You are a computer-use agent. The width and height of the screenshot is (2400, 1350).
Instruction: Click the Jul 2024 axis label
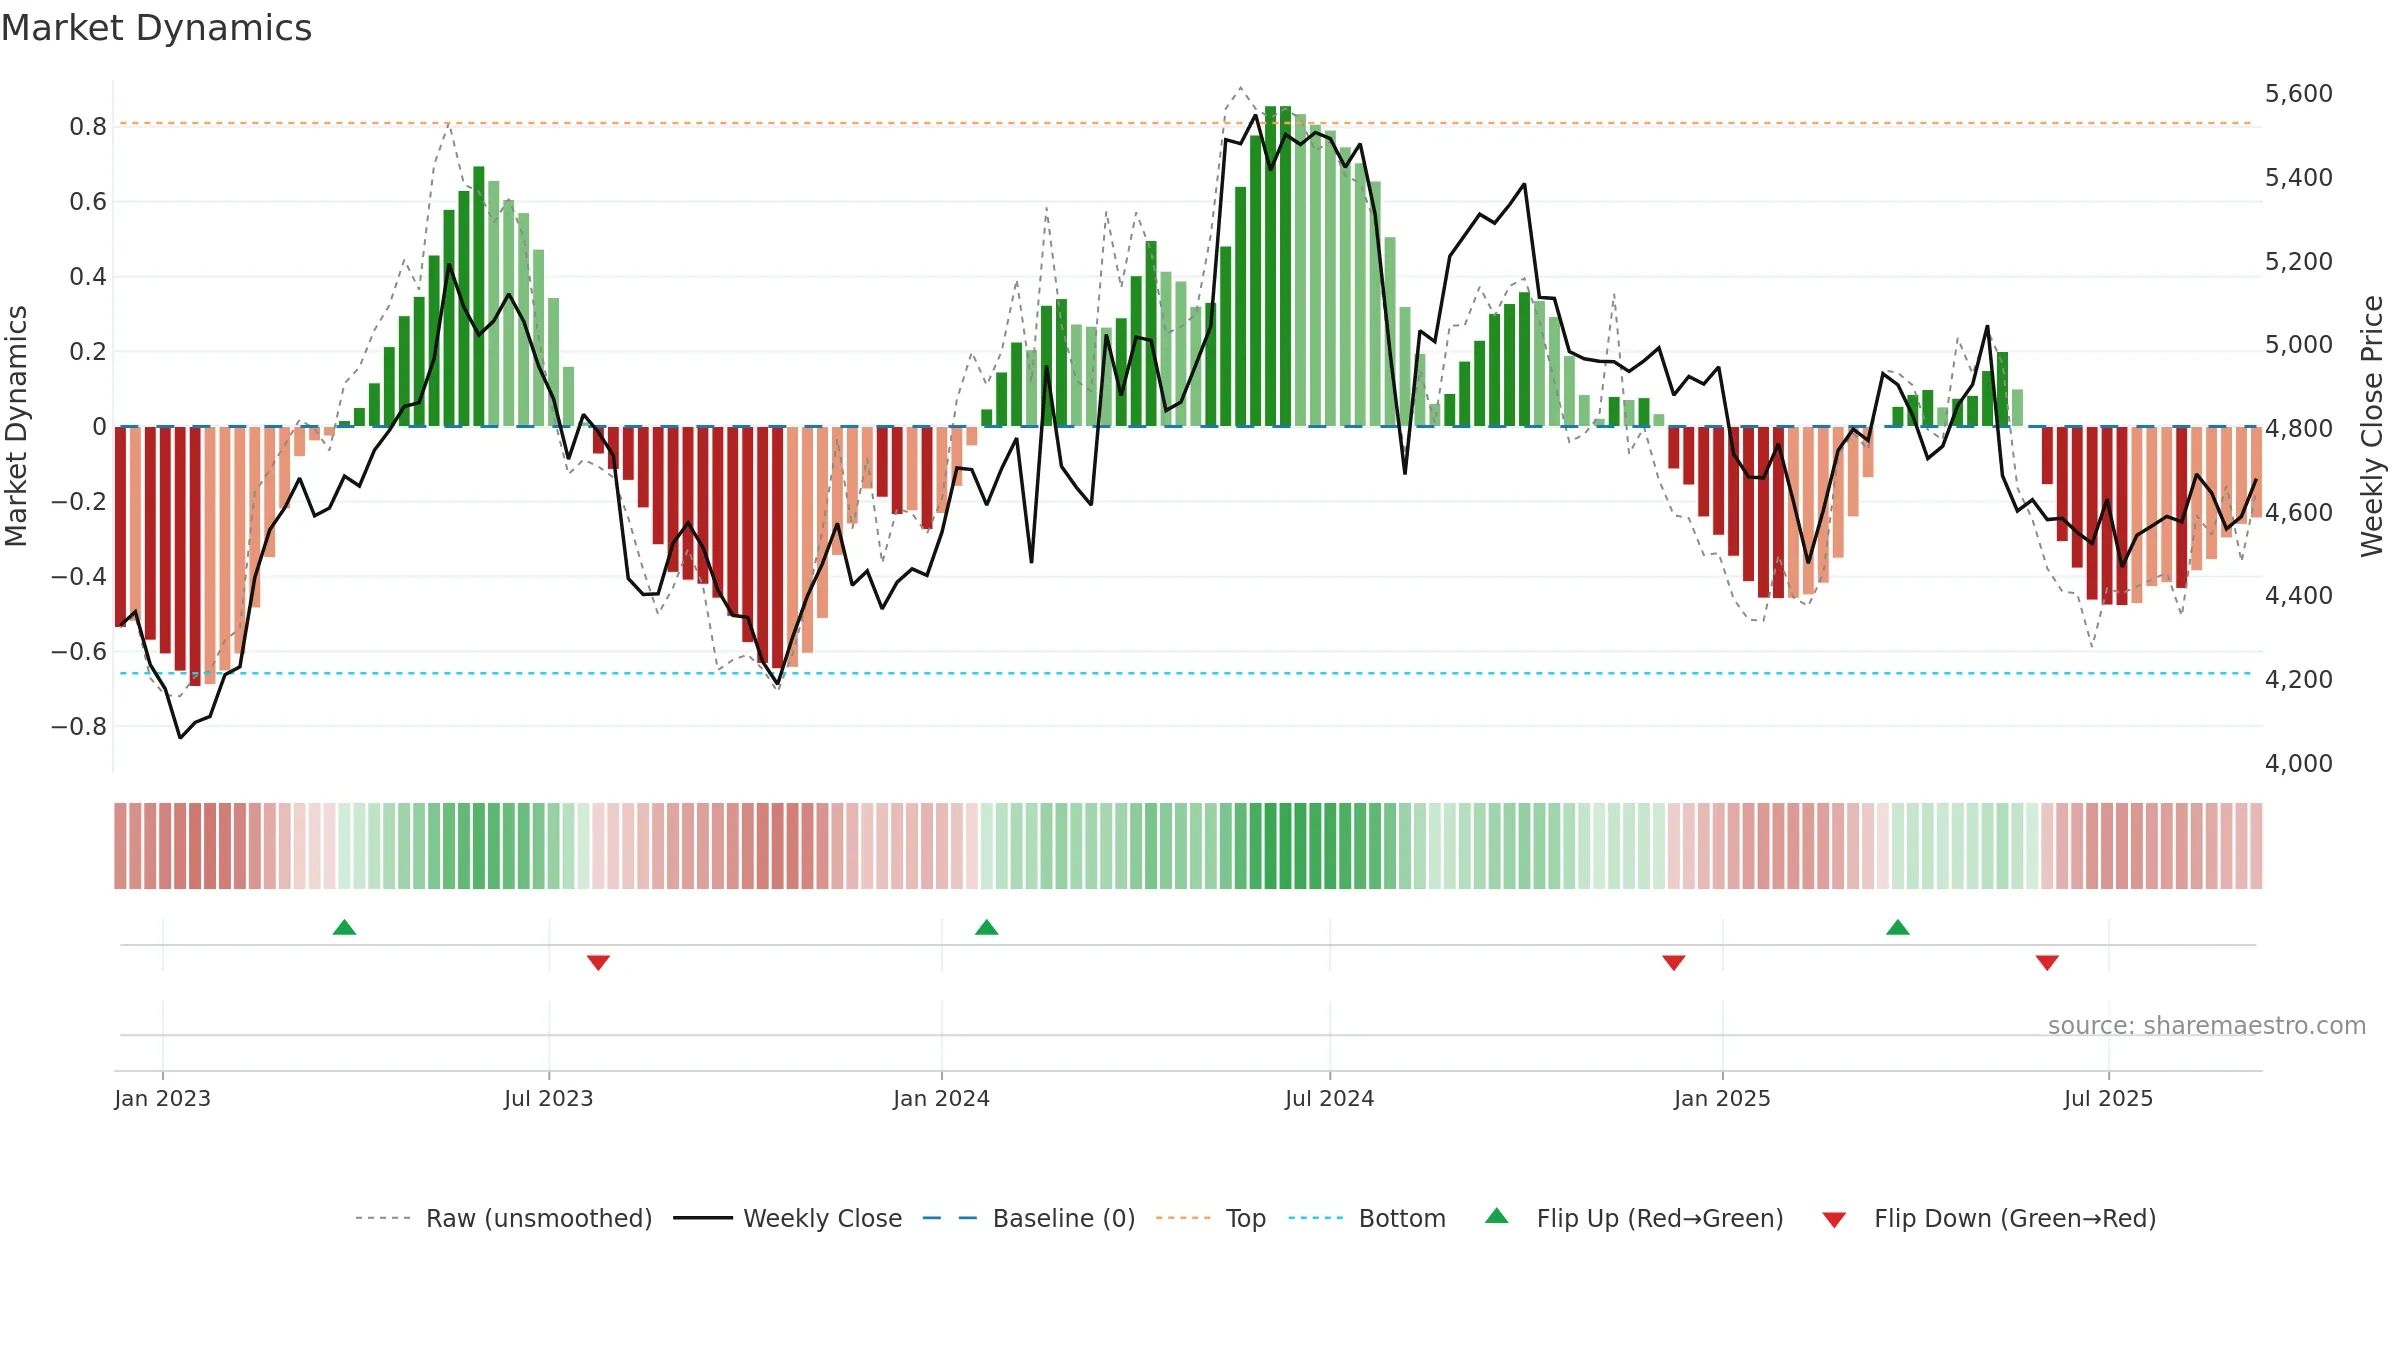tap(1330, 1098)
